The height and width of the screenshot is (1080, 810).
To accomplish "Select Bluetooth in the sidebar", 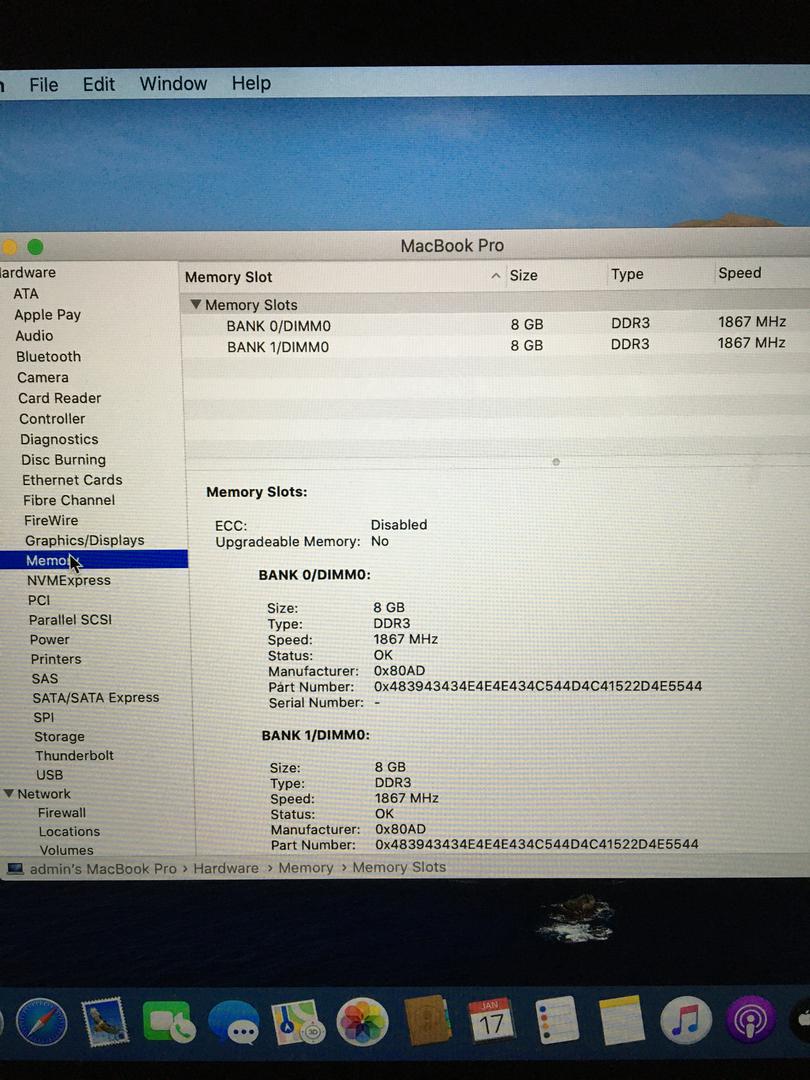I will [48, 356].
